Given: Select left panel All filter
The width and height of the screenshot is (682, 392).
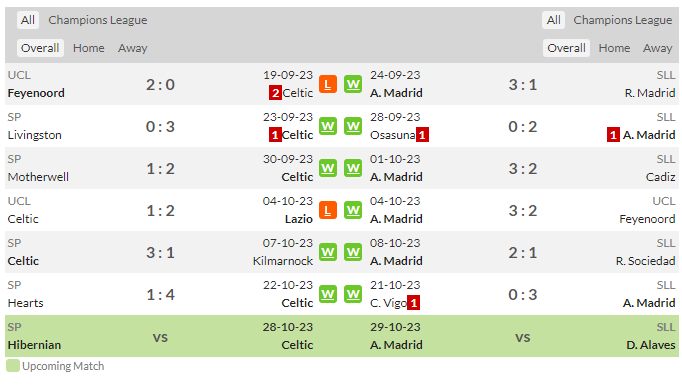Looking at the screenshot, I should (28, 20).
